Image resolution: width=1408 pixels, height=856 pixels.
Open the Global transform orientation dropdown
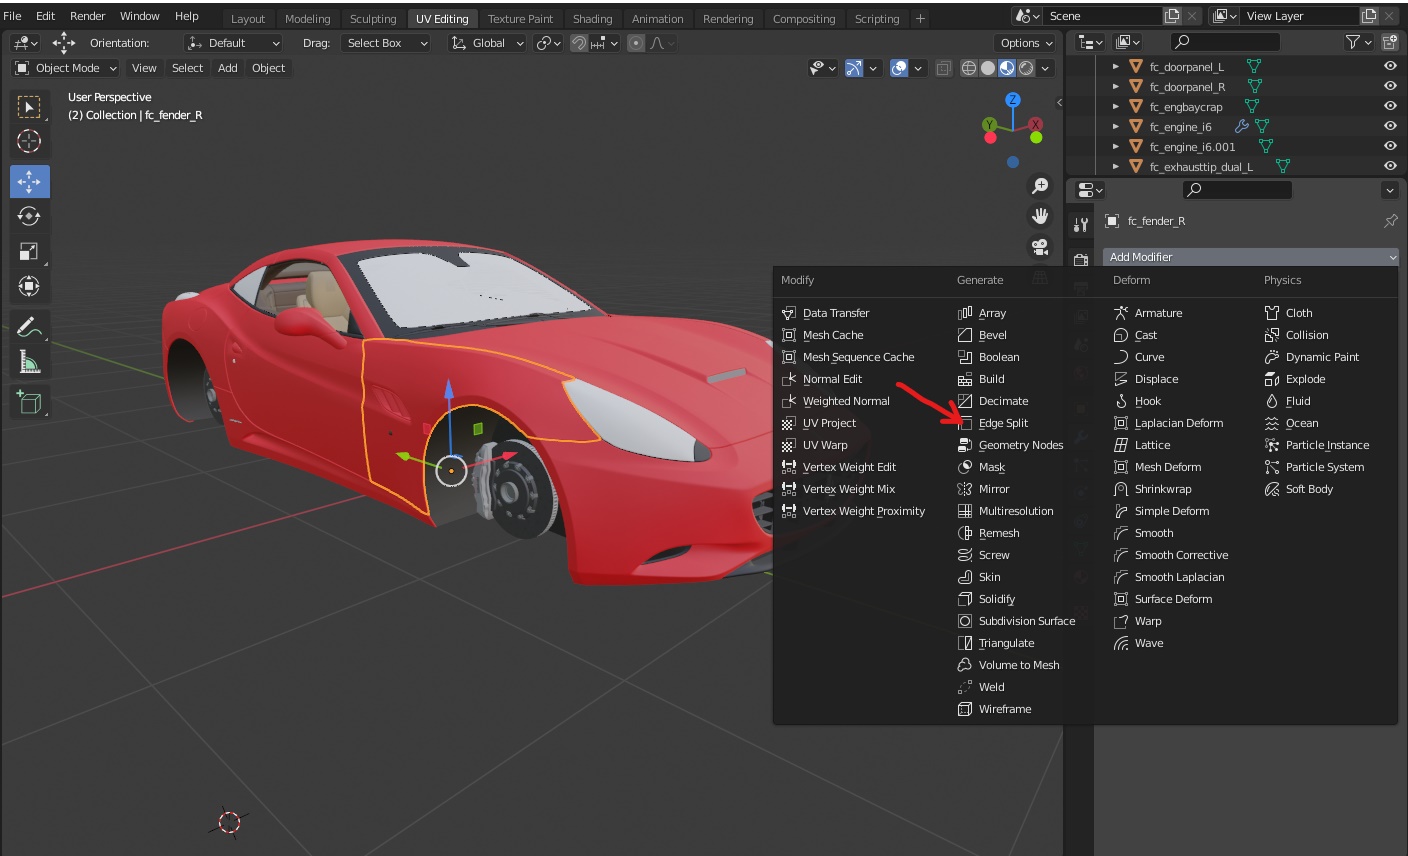tap(487, 43)
